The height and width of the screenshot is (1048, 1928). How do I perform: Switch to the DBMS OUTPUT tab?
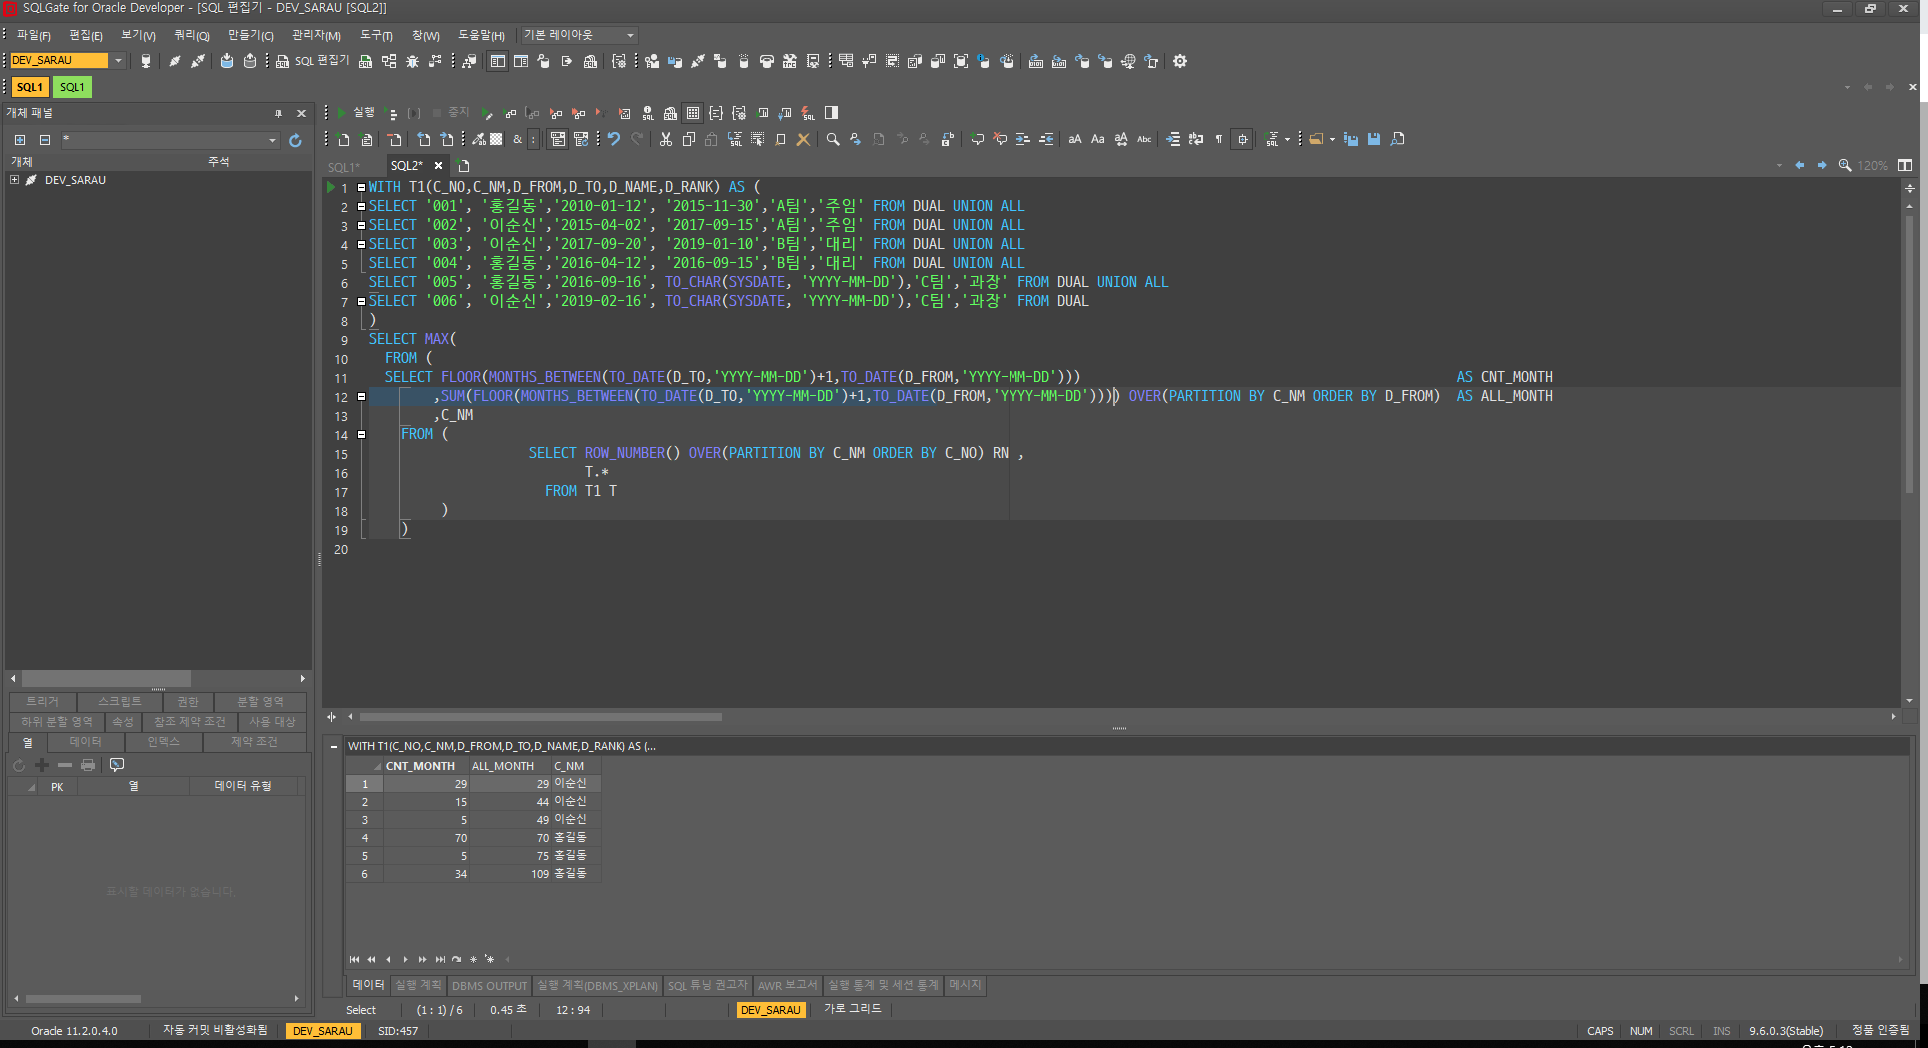coord(489,986)
